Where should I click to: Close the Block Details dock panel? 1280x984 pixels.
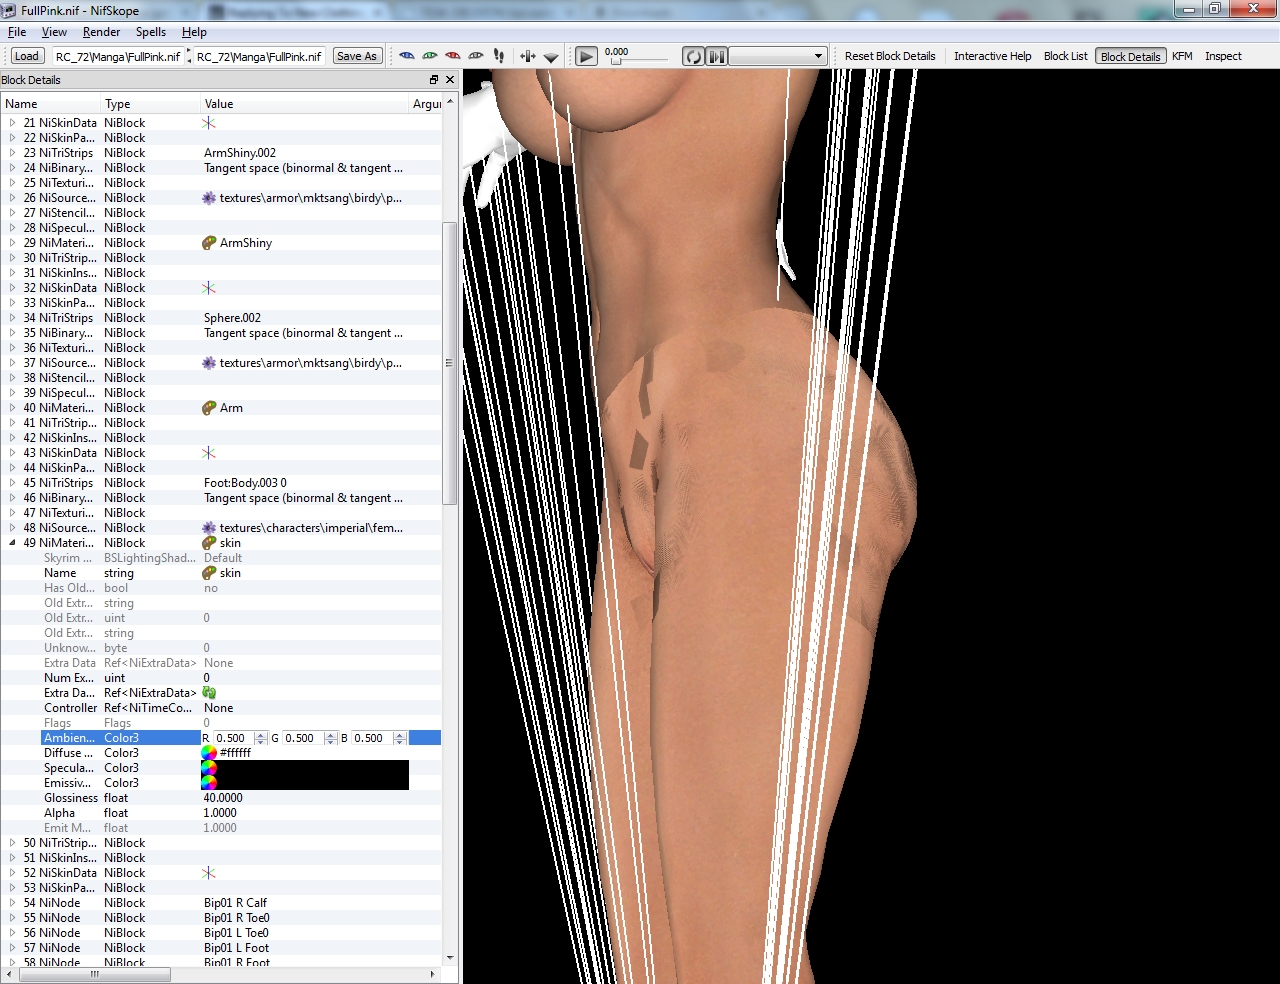pos(450,80)
